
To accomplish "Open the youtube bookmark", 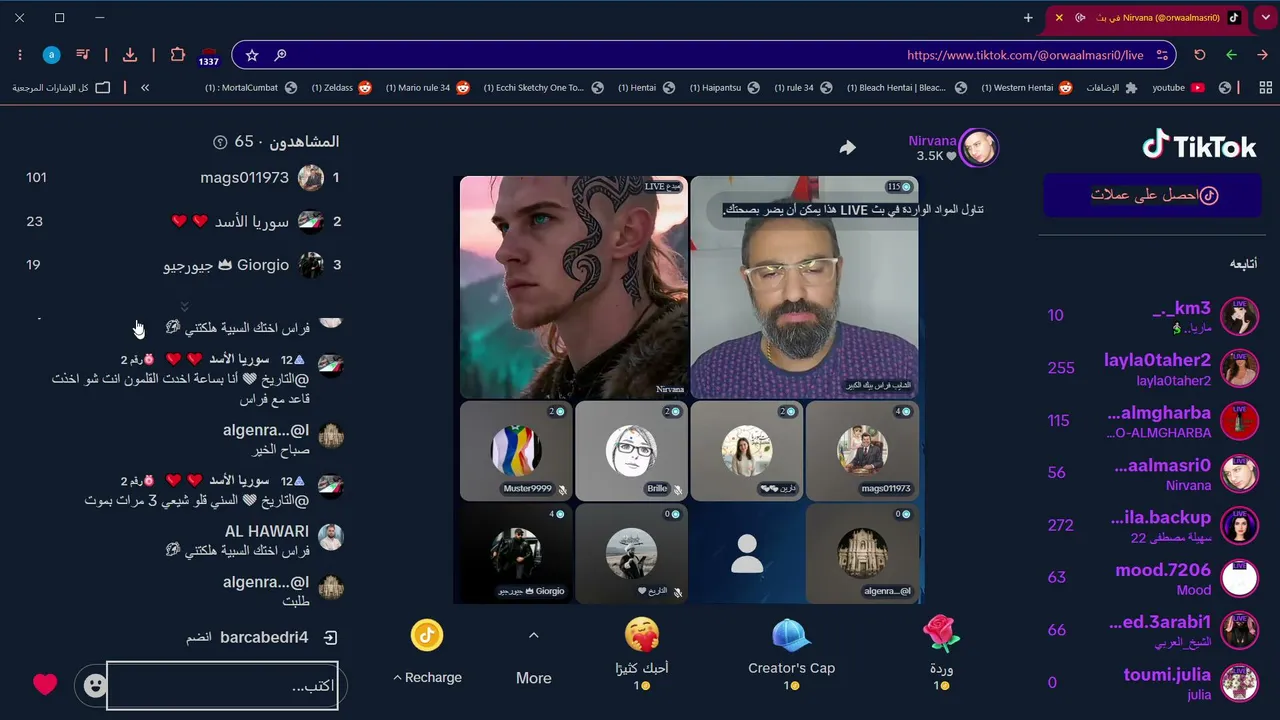I will coord(1178,88).
